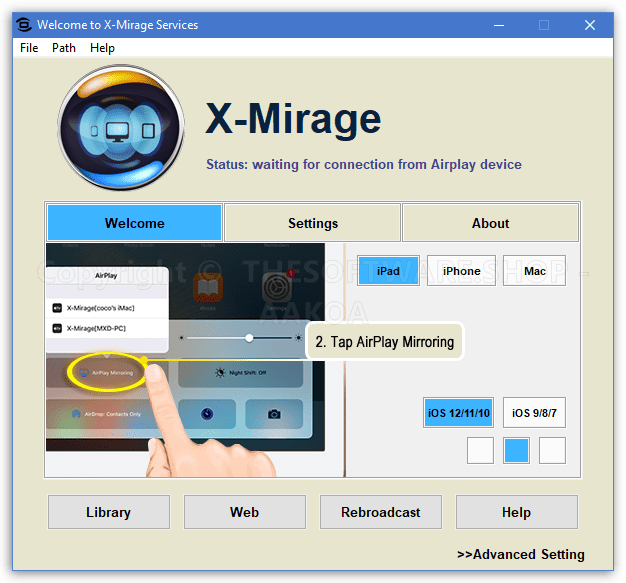Choose iOS 12/11/10 version
The width and height of the screenshot is (626, 583).
pos(458,413)
